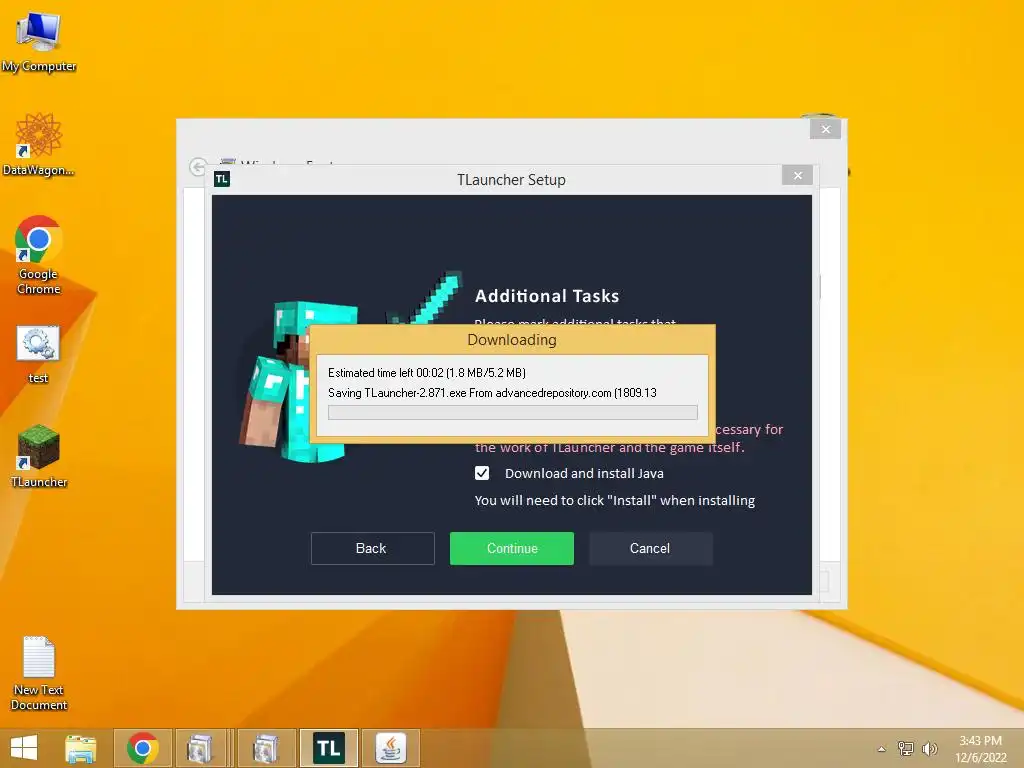Screen dimensions: 1024x768
Task: Click the Saving TLauncher-2.871.exe text
Action: (492, 392)
